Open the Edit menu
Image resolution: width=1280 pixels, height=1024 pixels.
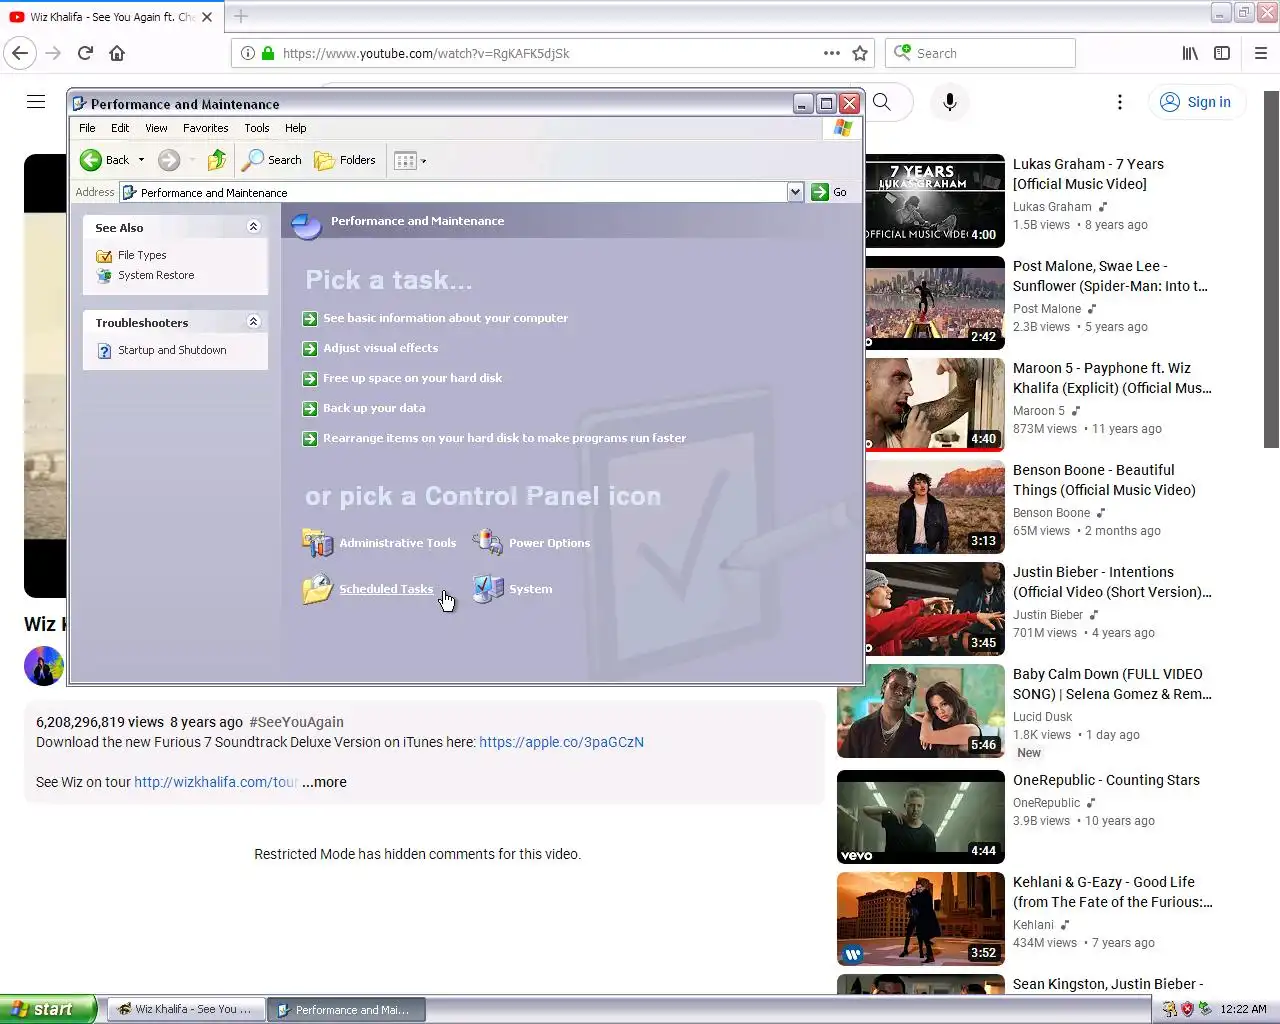point(120,128)
